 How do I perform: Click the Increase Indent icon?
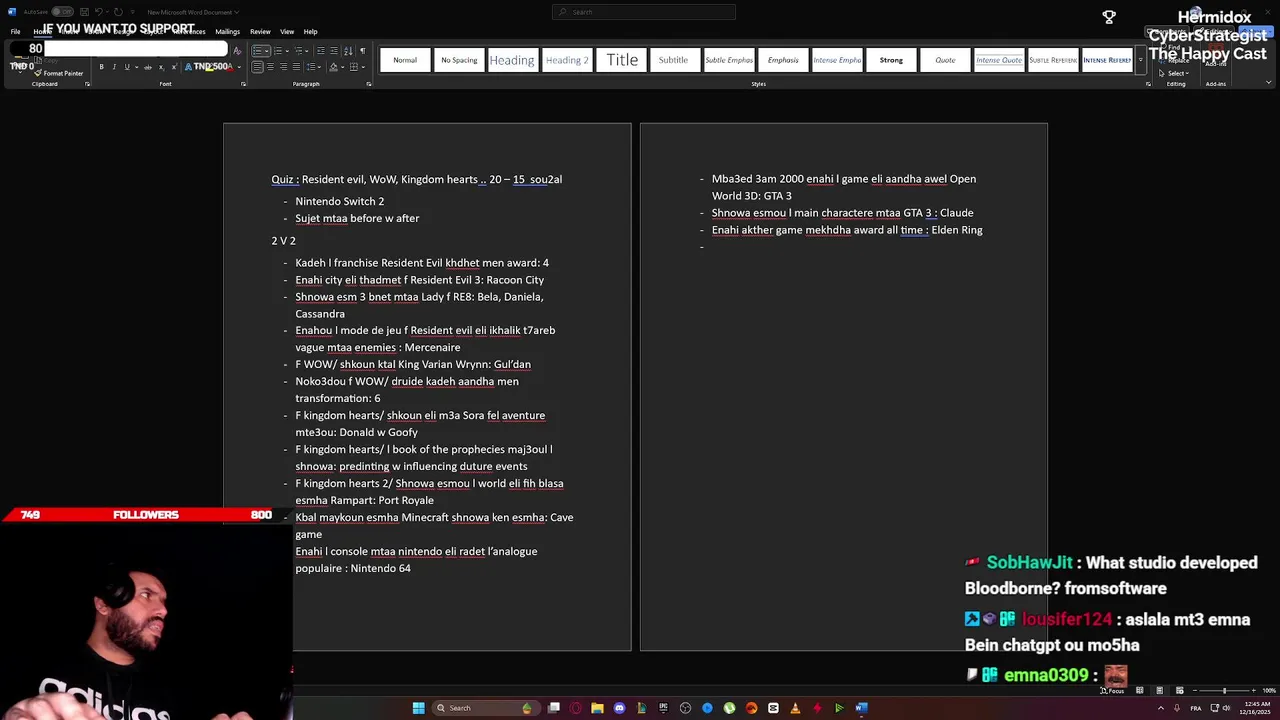pos(334,51)
